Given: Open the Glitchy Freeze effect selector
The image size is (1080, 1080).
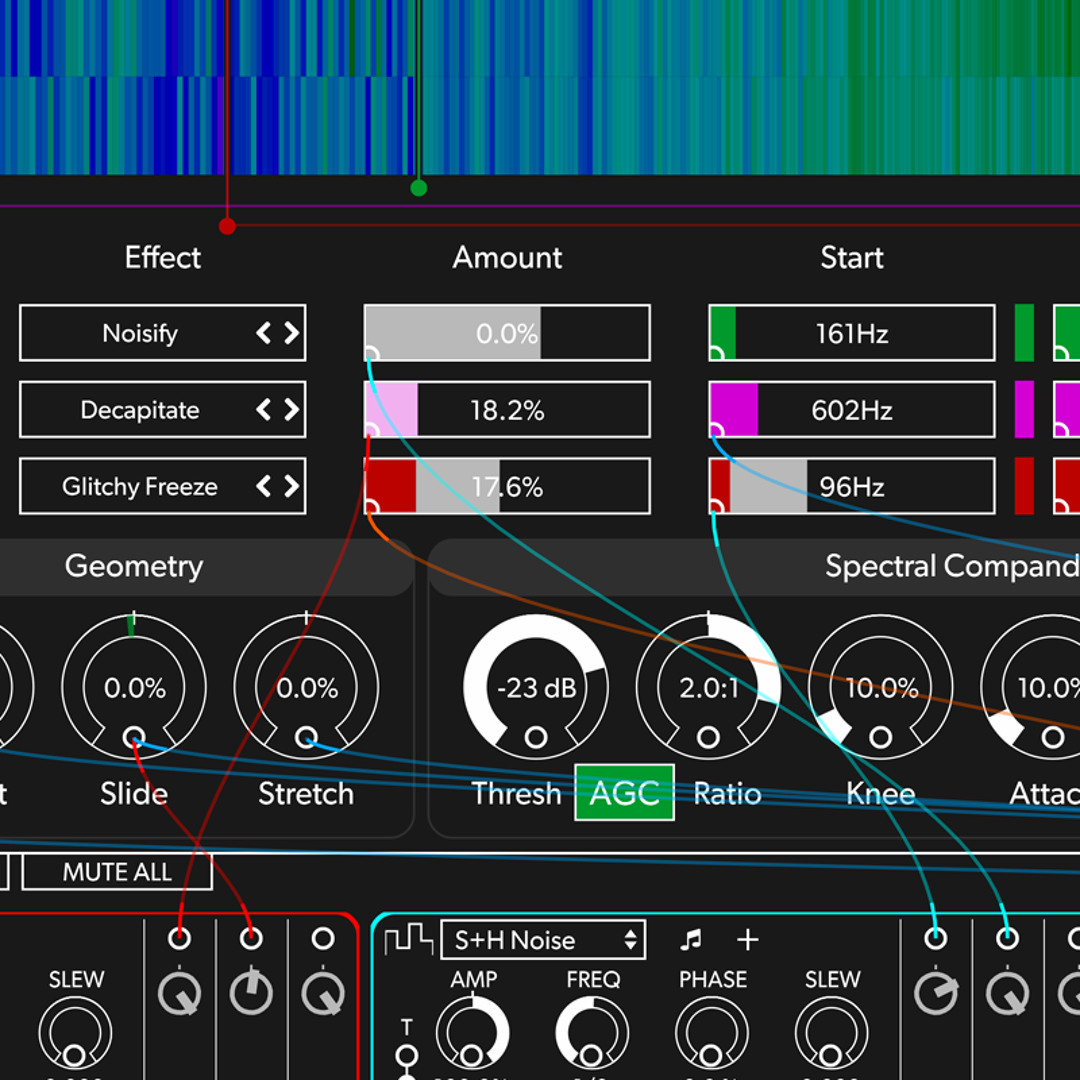Looking at the screenshot, I should 140,487.
